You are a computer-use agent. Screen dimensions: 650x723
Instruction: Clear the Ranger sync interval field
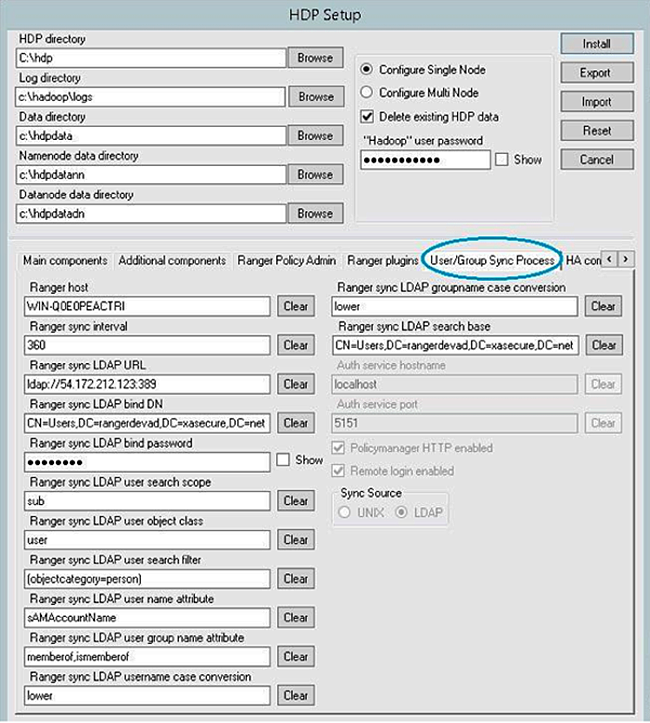tap(296, 345)
